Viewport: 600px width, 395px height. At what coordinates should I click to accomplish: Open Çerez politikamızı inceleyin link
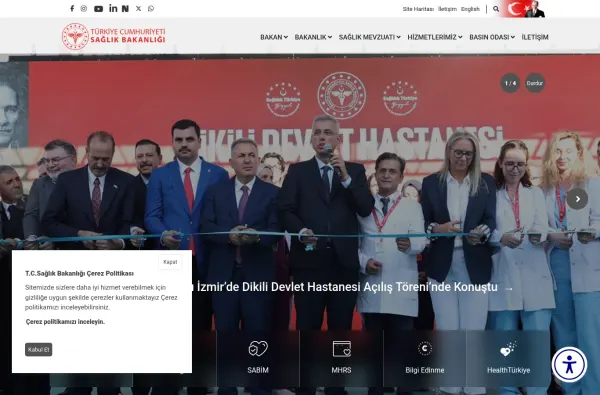[65, 322]
